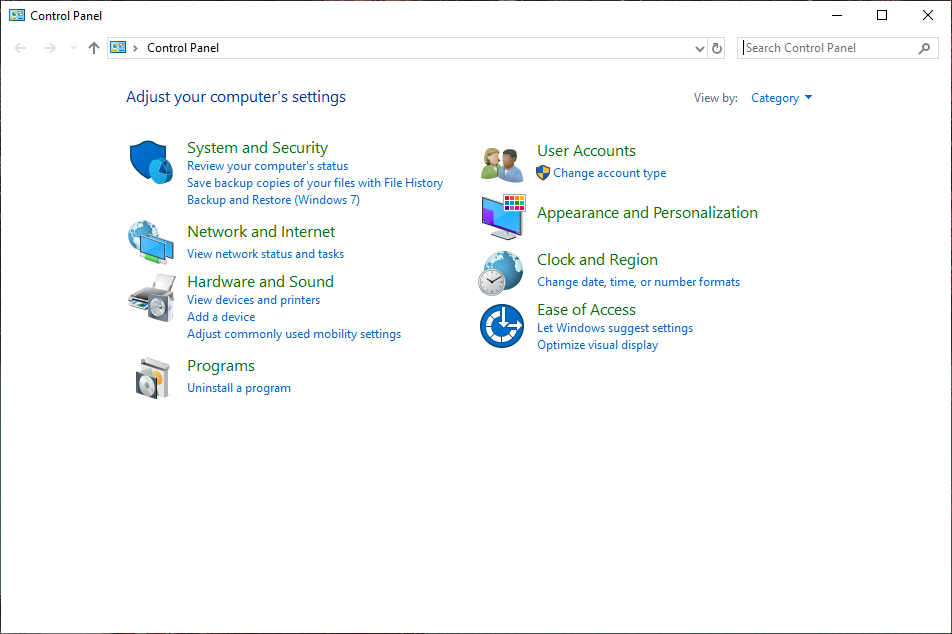Go back with the back arrow
952x634 pixels.
click(20, 48)
